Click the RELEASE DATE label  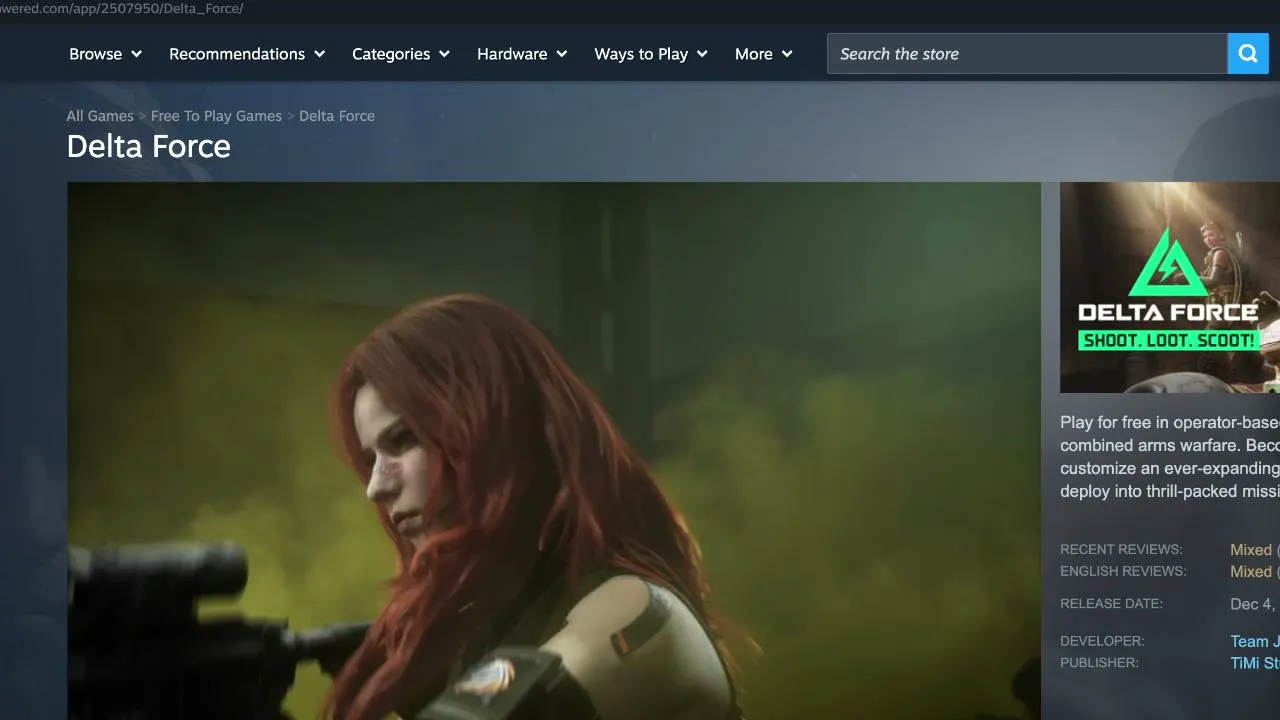click(x=1111, y=603)
